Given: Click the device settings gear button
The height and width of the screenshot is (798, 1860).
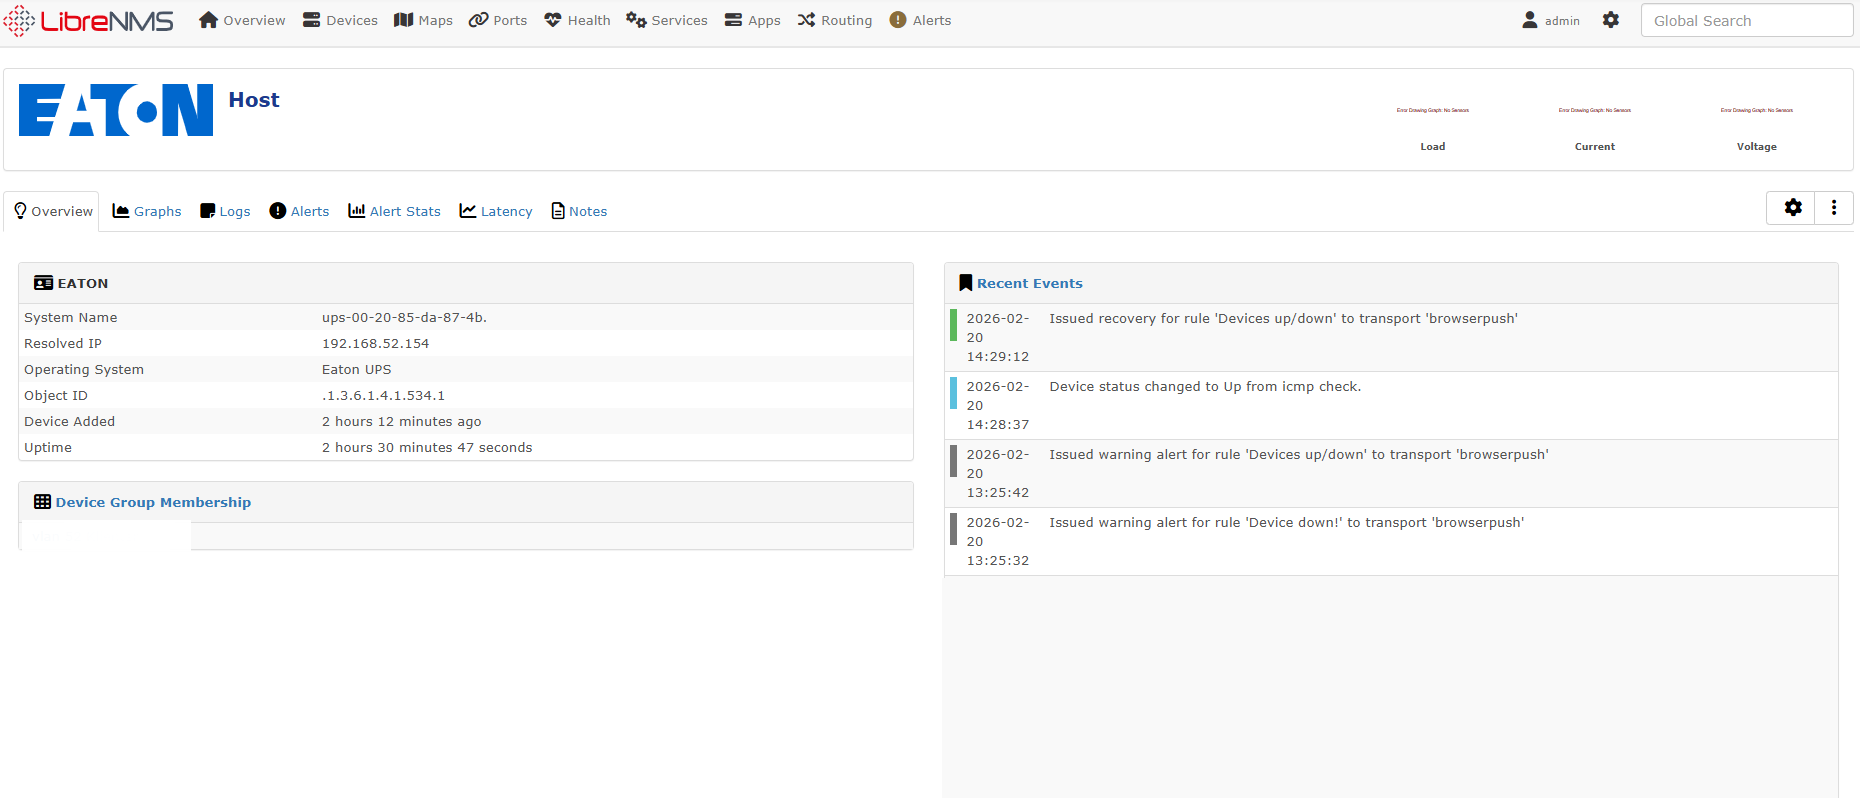Looking at the screenshot, I should [x=1792, y=207].
